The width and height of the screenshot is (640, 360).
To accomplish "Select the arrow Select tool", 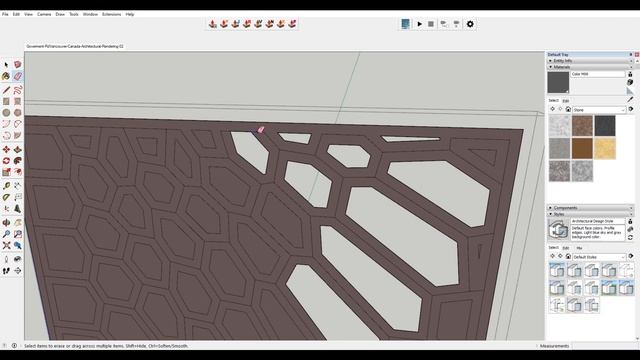I will tap(6, 64).
